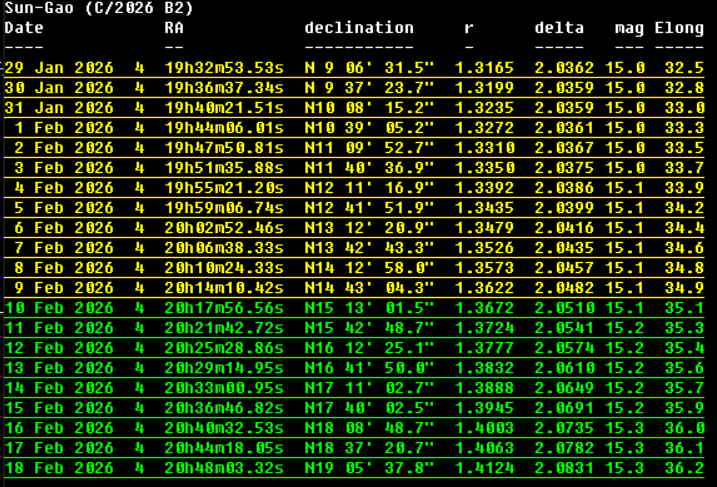Click the delta column header
The image size is (717, 487).
[559, 28]
